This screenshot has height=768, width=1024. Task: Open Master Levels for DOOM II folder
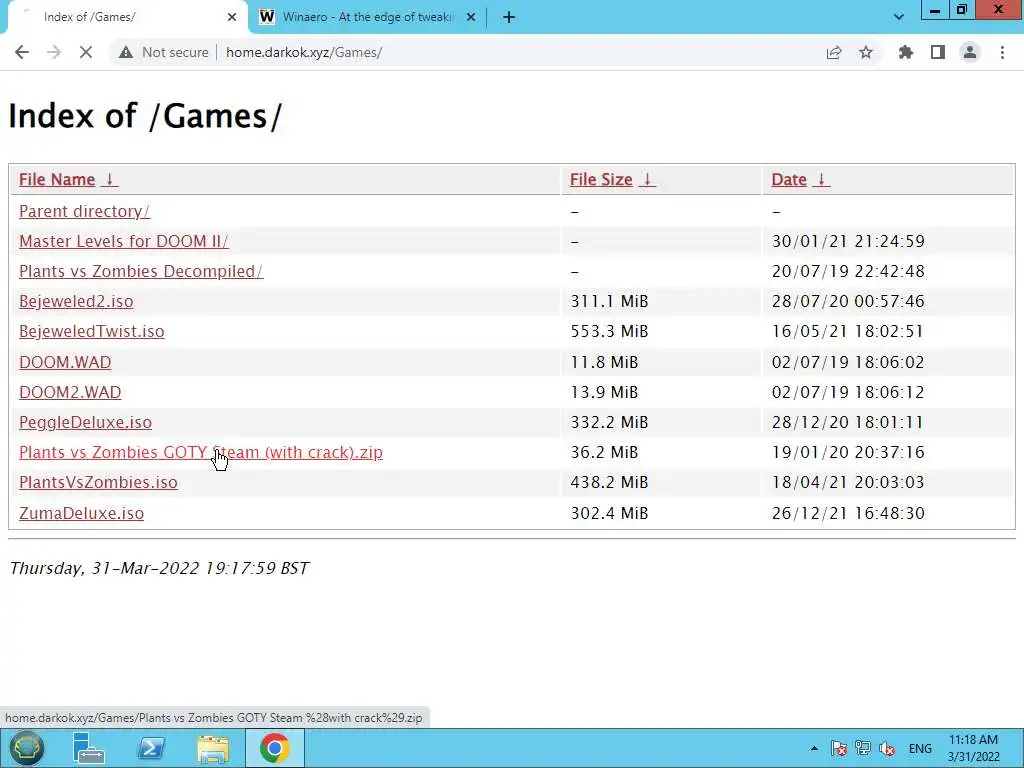point(123,241)
